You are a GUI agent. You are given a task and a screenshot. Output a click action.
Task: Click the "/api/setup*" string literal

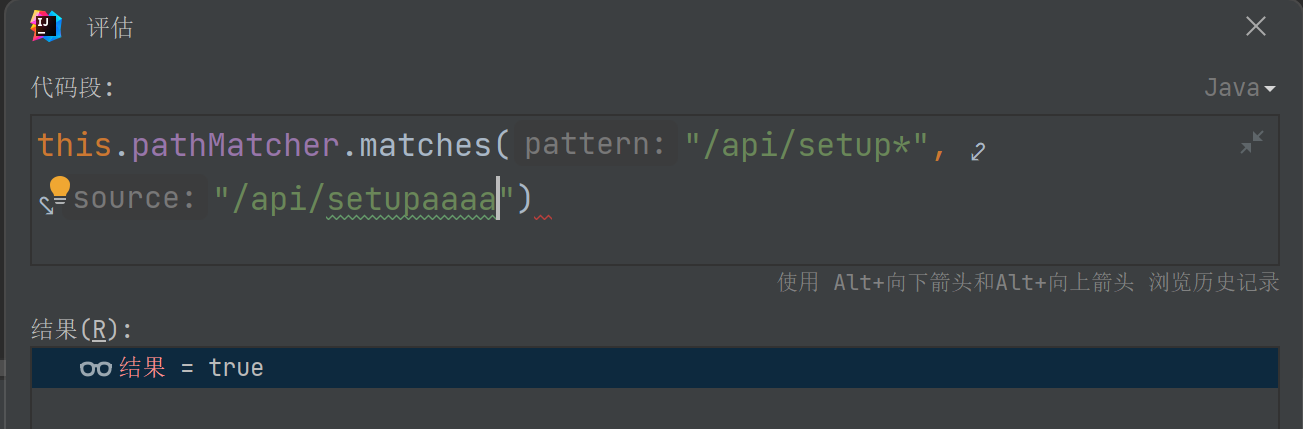pyautogui.click(x=807, y=146)
